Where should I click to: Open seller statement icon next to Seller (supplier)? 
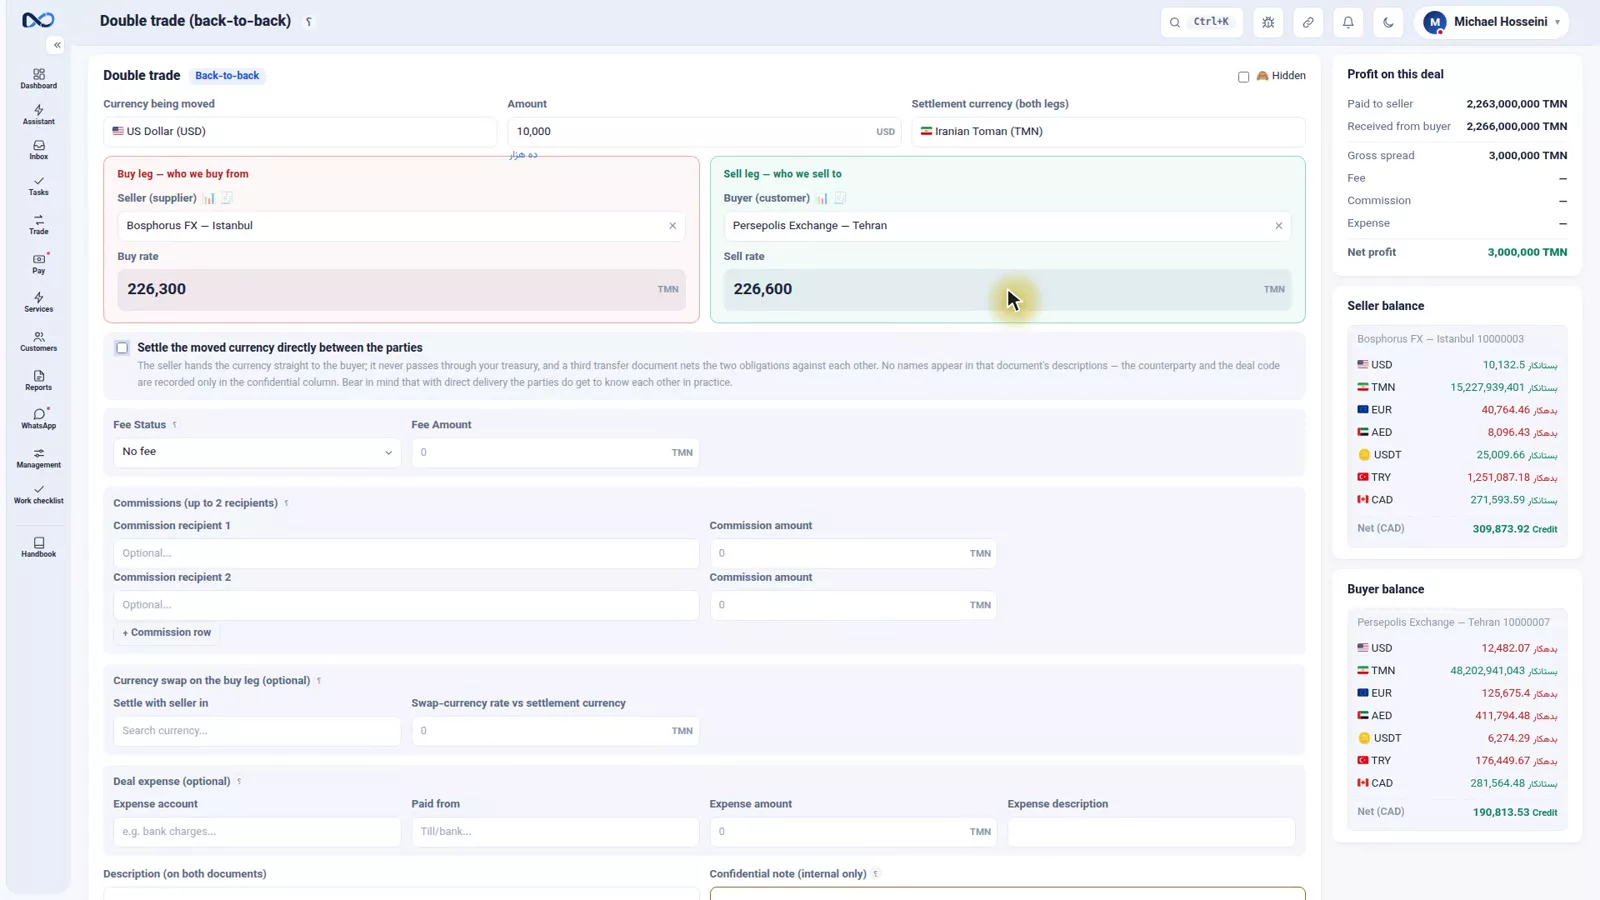point(227,198)
